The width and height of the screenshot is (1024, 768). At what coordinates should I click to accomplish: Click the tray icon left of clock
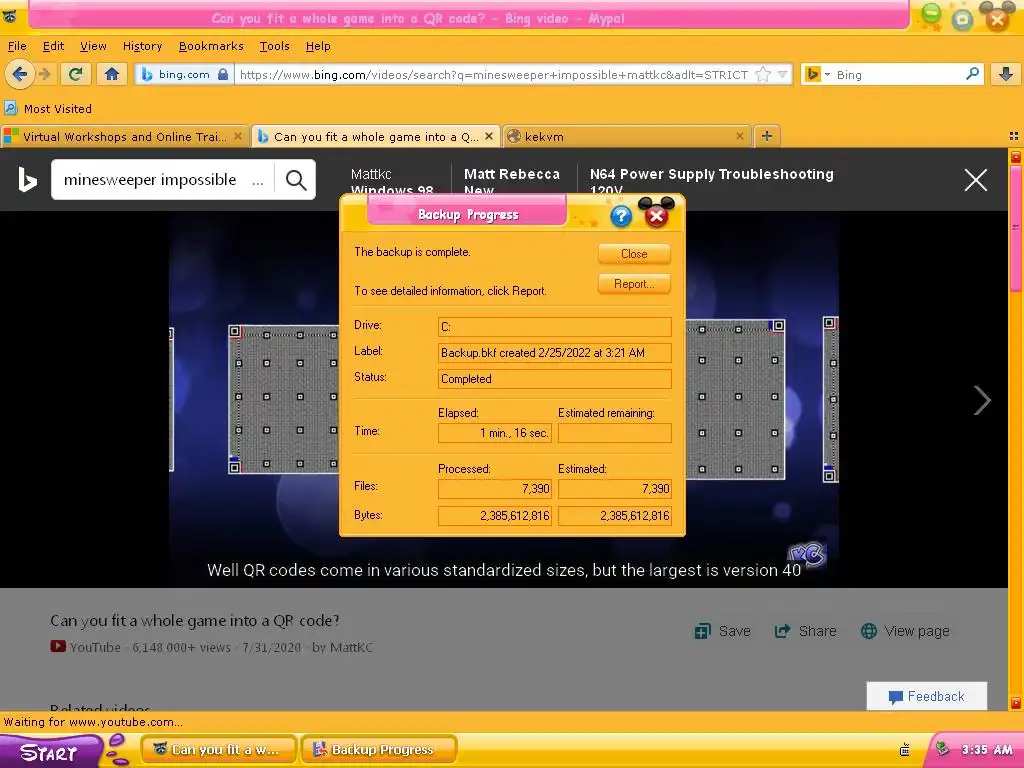[x=904, y=750]
